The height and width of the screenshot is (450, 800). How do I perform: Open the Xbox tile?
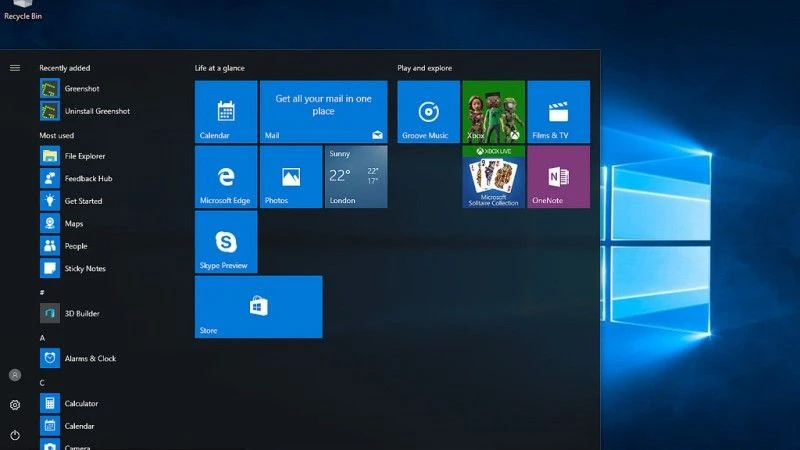493,112
